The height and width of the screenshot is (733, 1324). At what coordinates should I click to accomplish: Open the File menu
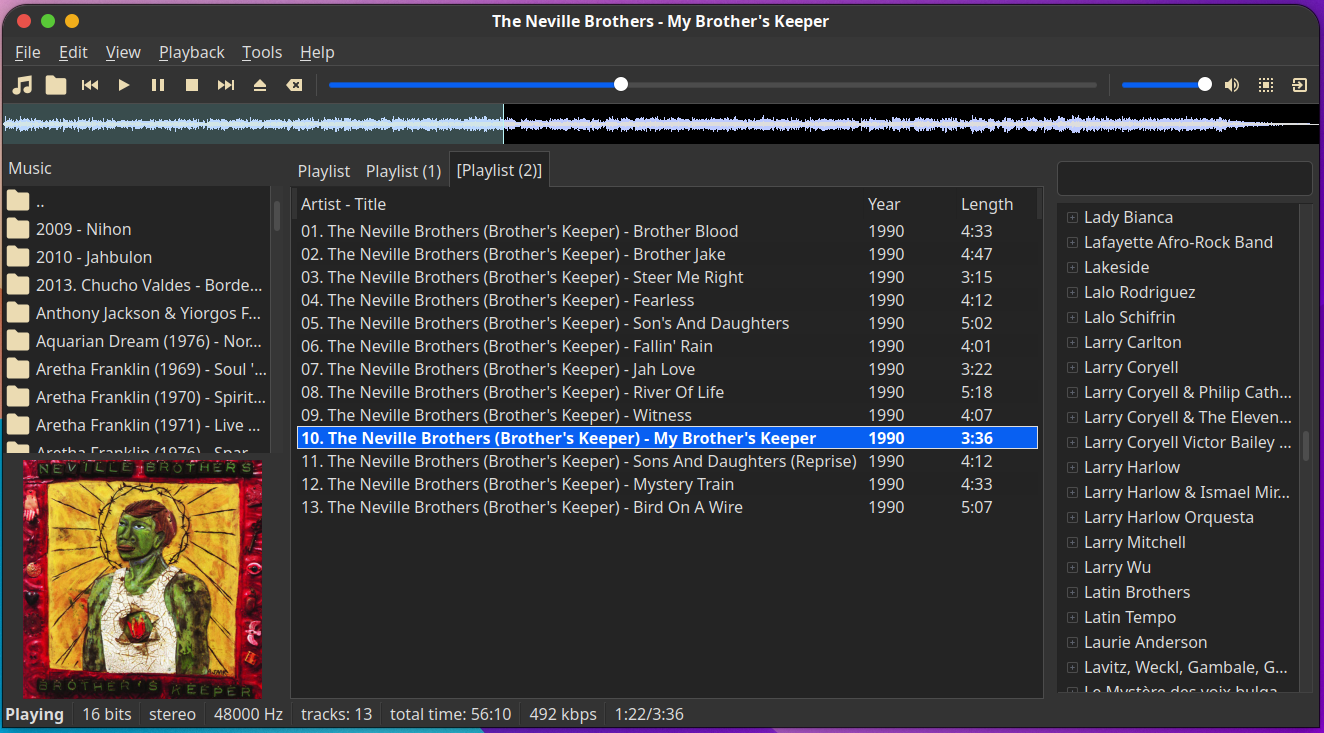pos(28,52)
